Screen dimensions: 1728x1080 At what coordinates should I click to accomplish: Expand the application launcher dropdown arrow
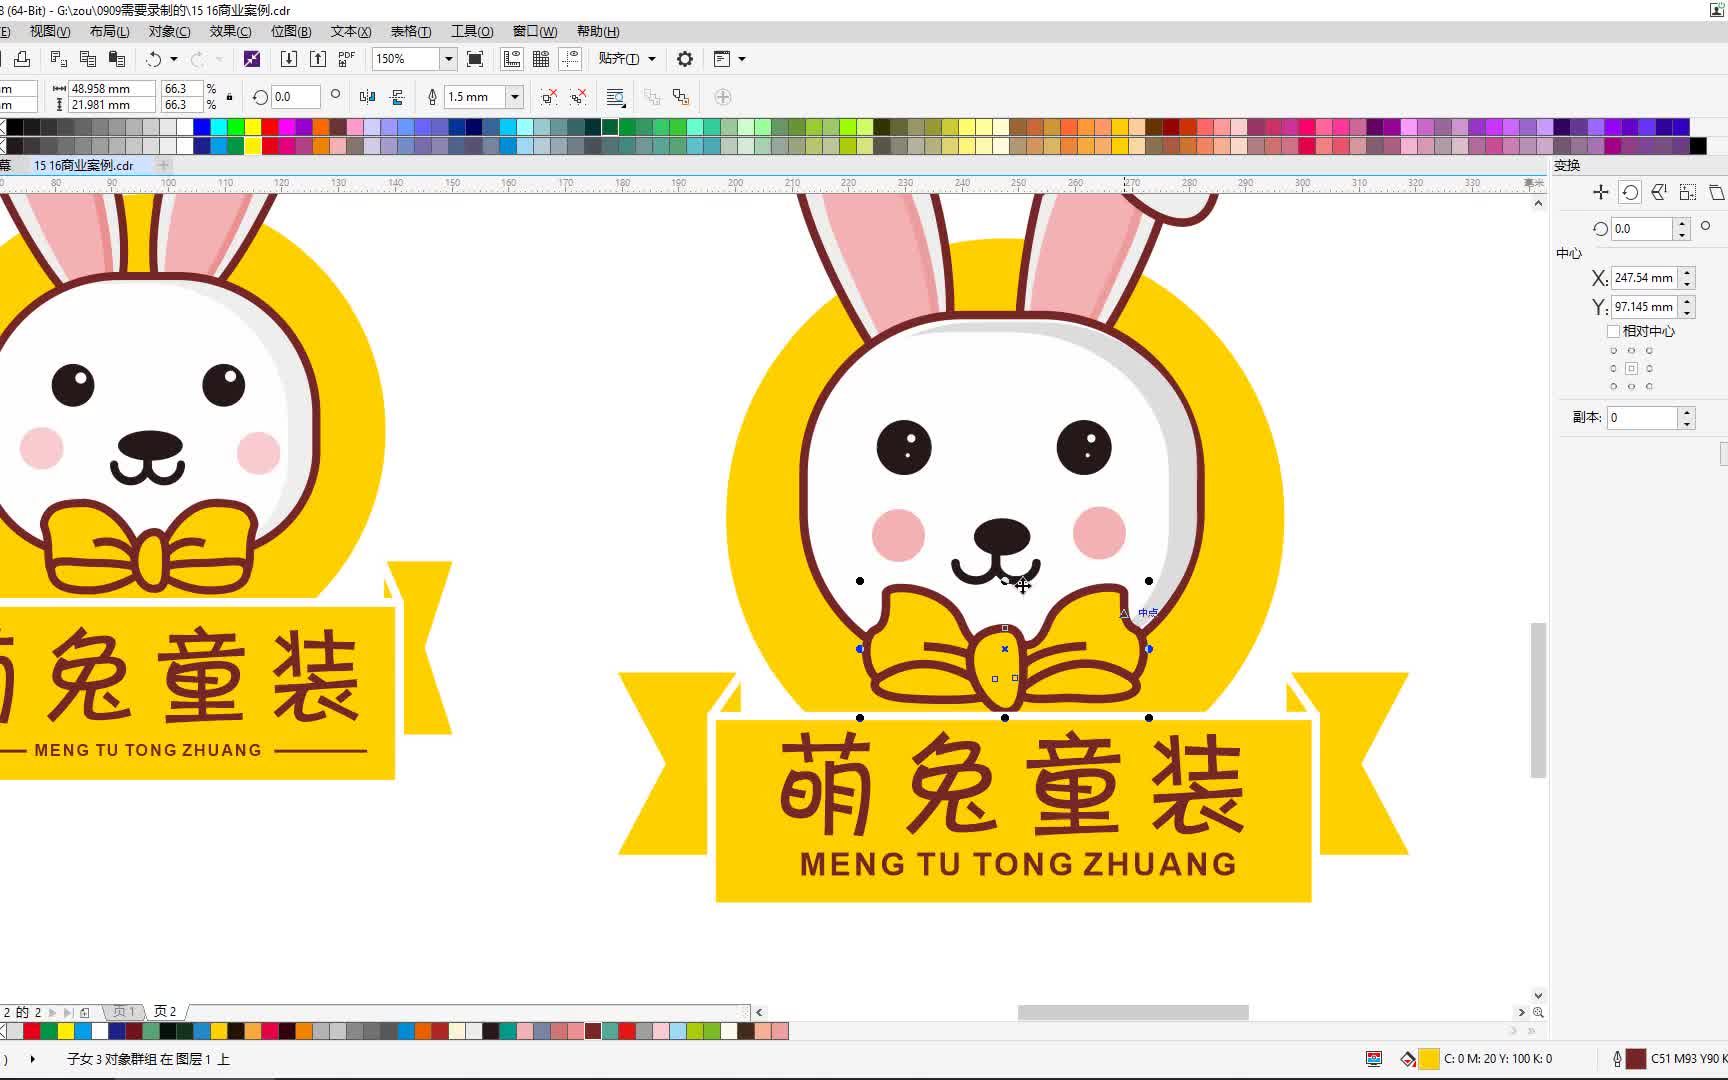(x=742, y=59)
